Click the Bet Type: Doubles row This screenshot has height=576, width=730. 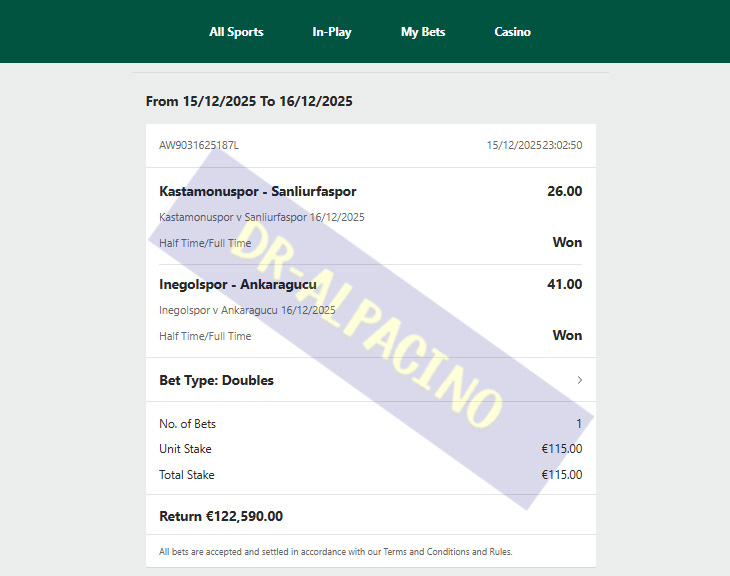pos(371,380)
